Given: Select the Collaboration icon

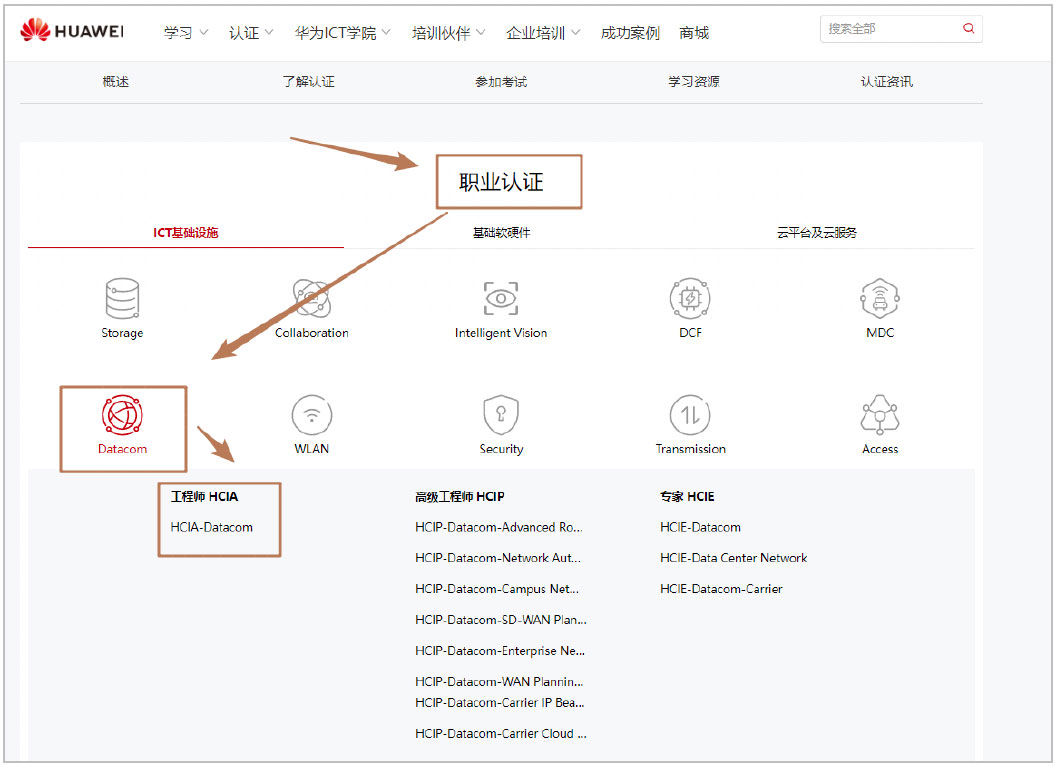Looking at the screenshot, I should tap(312, 299).
